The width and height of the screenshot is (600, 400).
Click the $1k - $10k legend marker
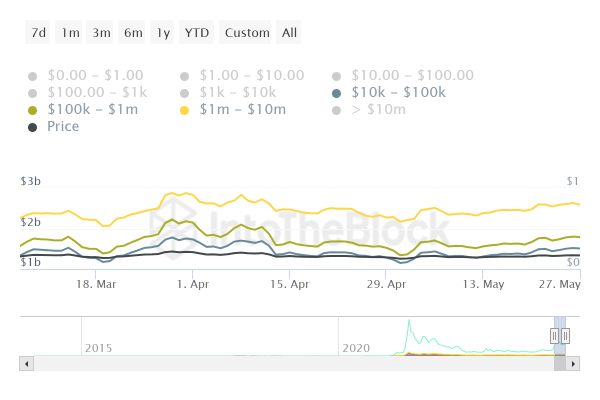(186, 93)
